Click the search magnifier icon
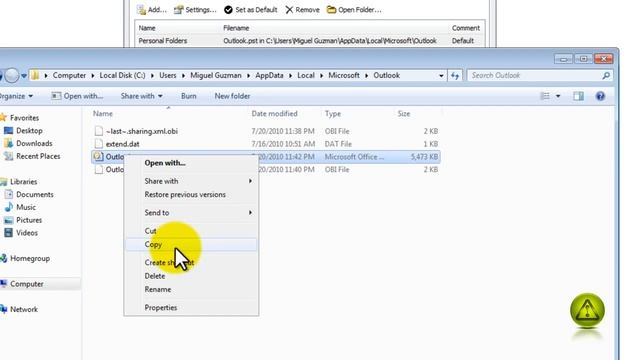Viewport: 640px width, 360px height. 606,76
